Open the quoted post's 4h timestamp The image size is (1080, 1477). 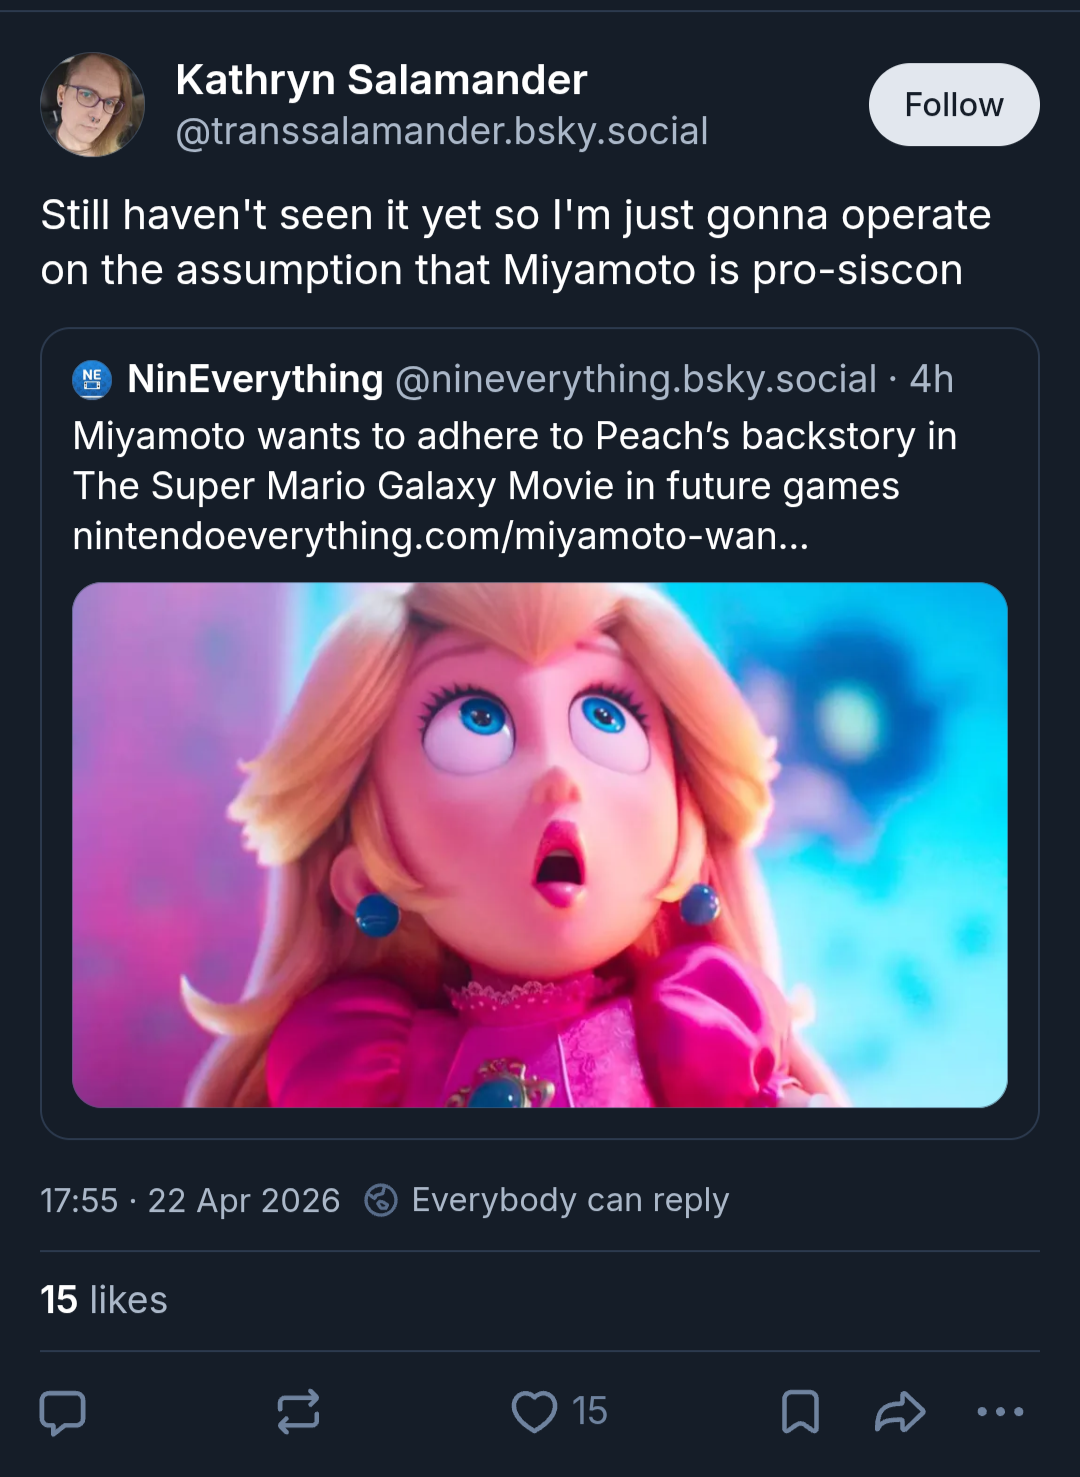(x=931, y=379)
